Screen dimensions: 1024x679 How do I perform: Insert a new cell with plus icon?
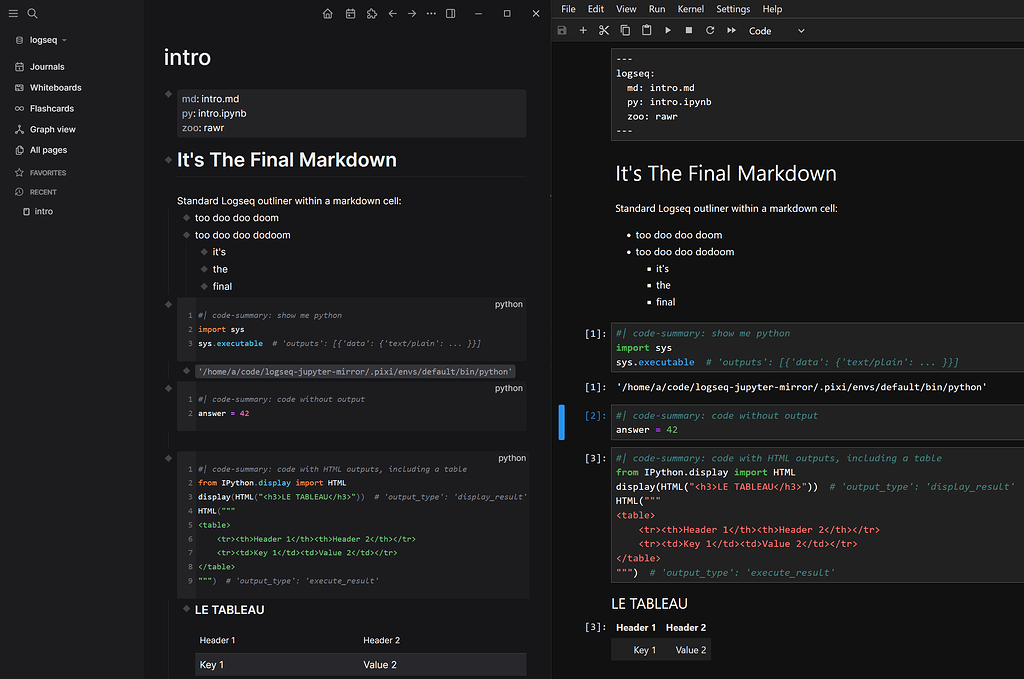[583, 31]
